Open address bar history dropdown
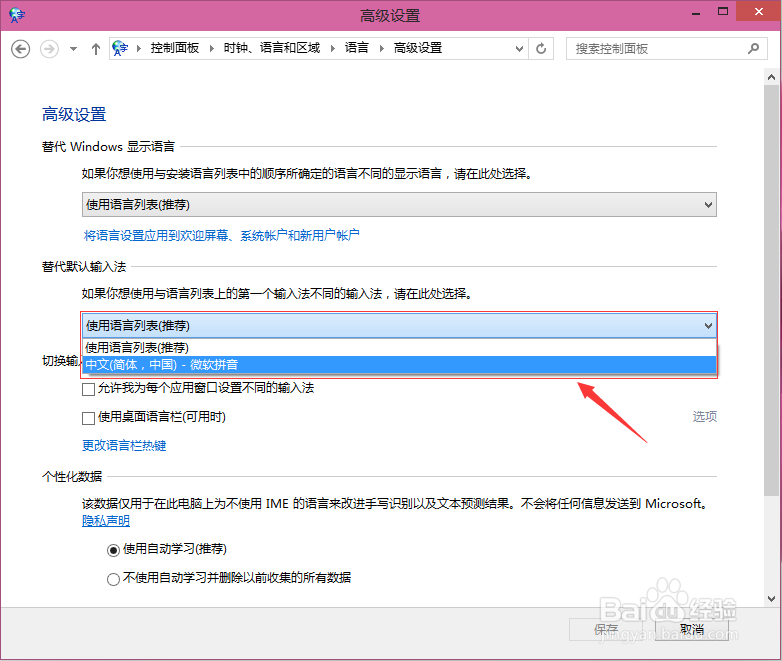Screen dimensions: 782x661 [x=519, y=49]
